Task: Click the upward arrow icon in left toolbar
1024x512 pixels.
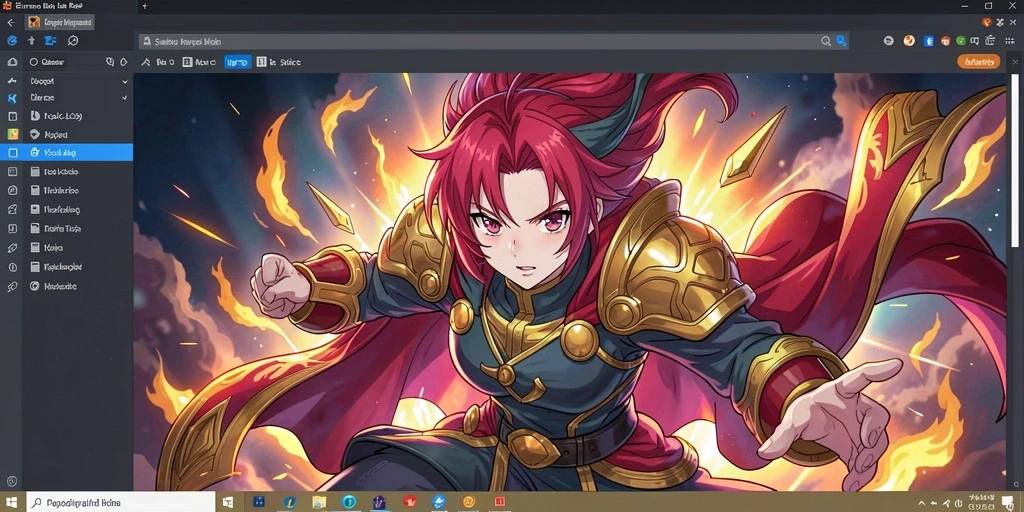Action: coord(31,40)
